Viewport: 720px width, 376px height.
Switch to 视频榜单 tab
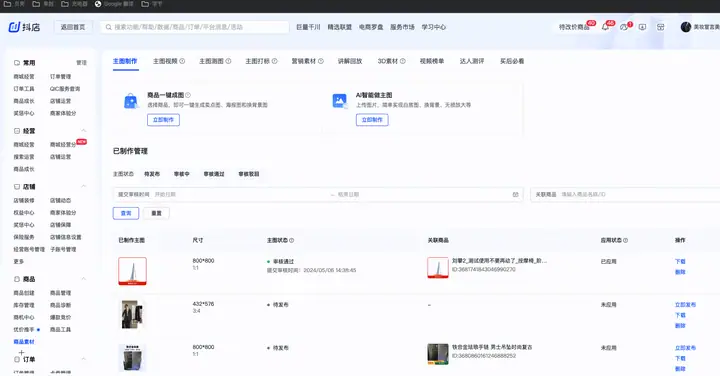click(432, 61)
